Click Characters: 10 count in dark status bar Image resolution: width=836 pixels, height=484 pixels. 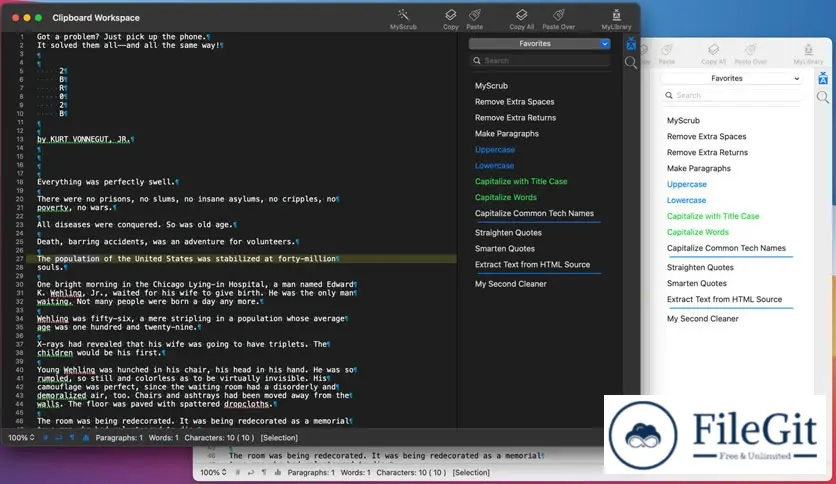click(219, 438)
